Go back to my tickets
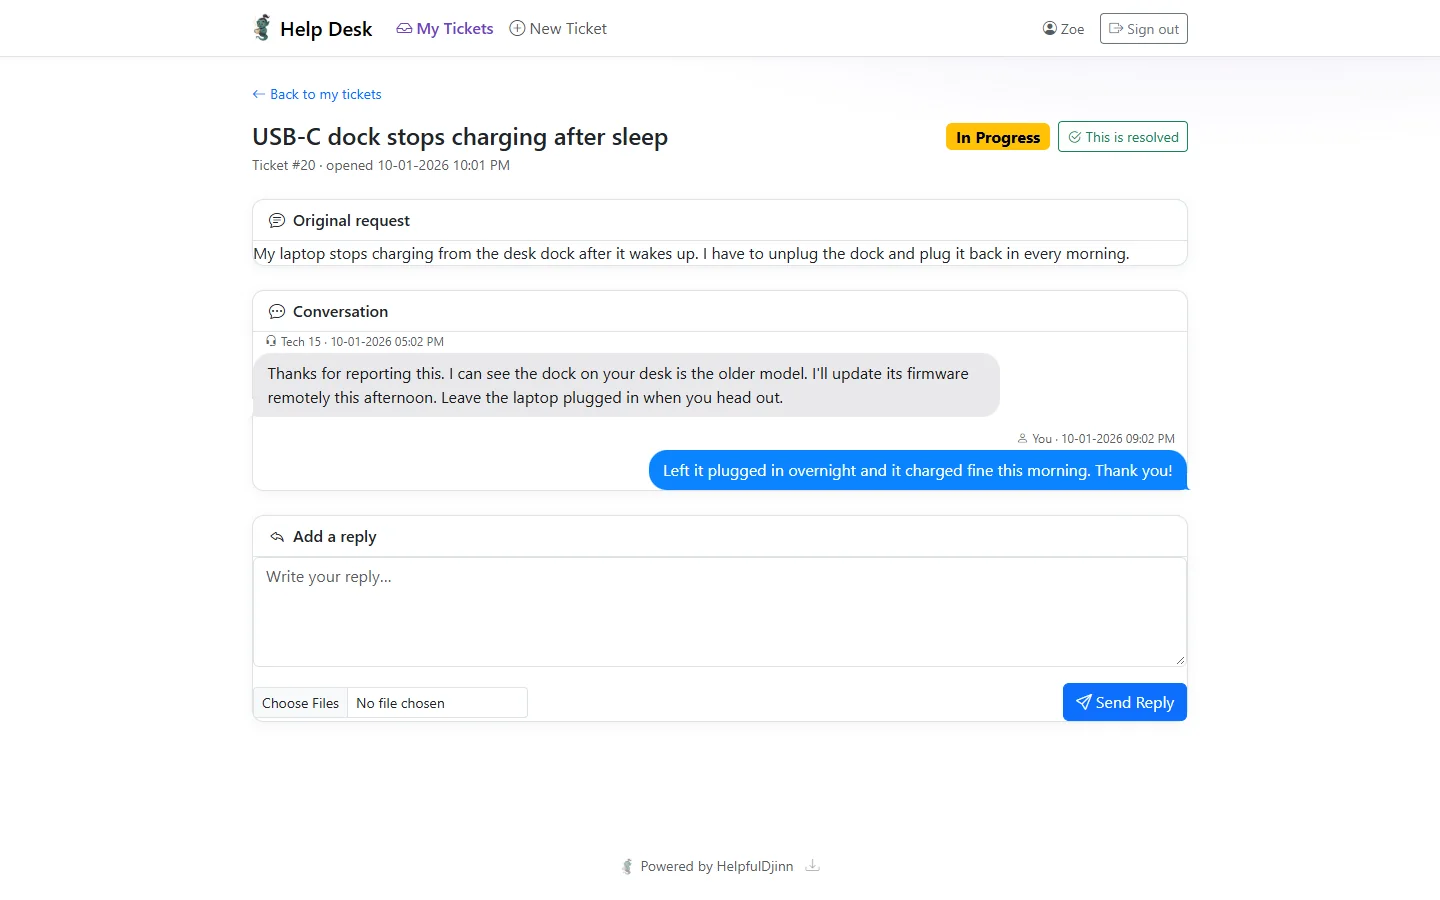 317,94
